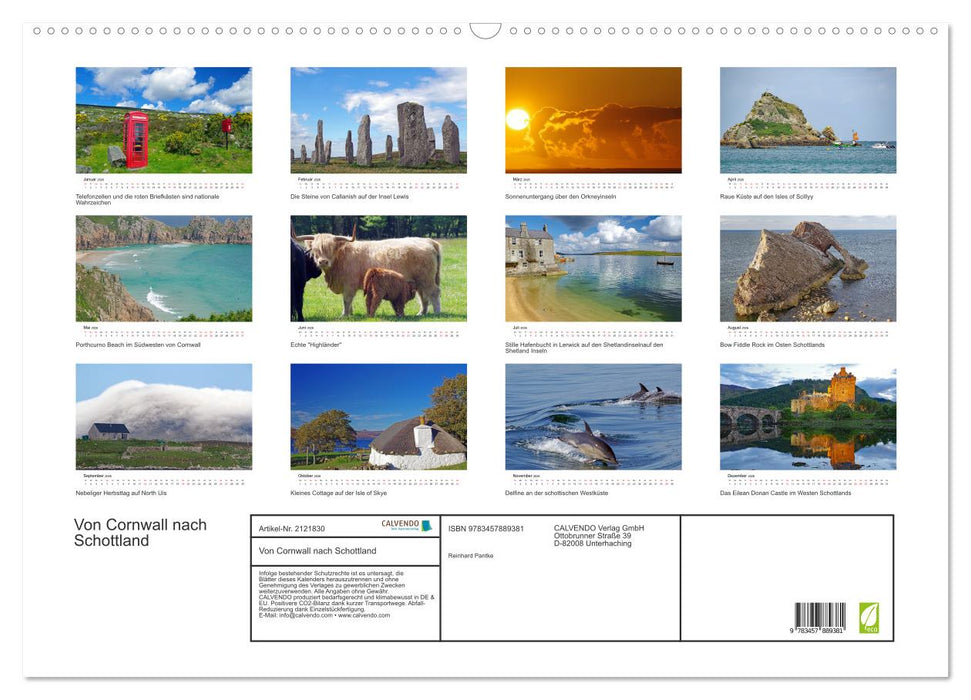Select the November dolphins image
This screenshot has width=971, height=700.
pyautogui.click(x=593, y=418)
